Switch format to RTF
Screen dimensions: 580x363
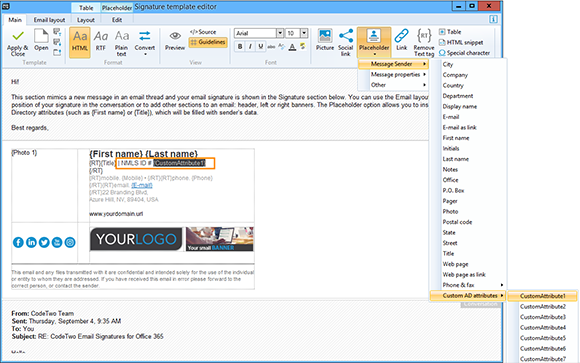click(x=101, y=41)
